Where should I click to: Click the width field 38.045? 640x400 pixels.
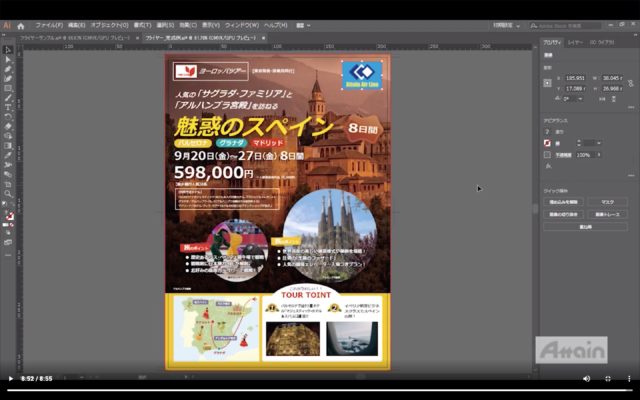pyautogui.click(x=612, y=78)
